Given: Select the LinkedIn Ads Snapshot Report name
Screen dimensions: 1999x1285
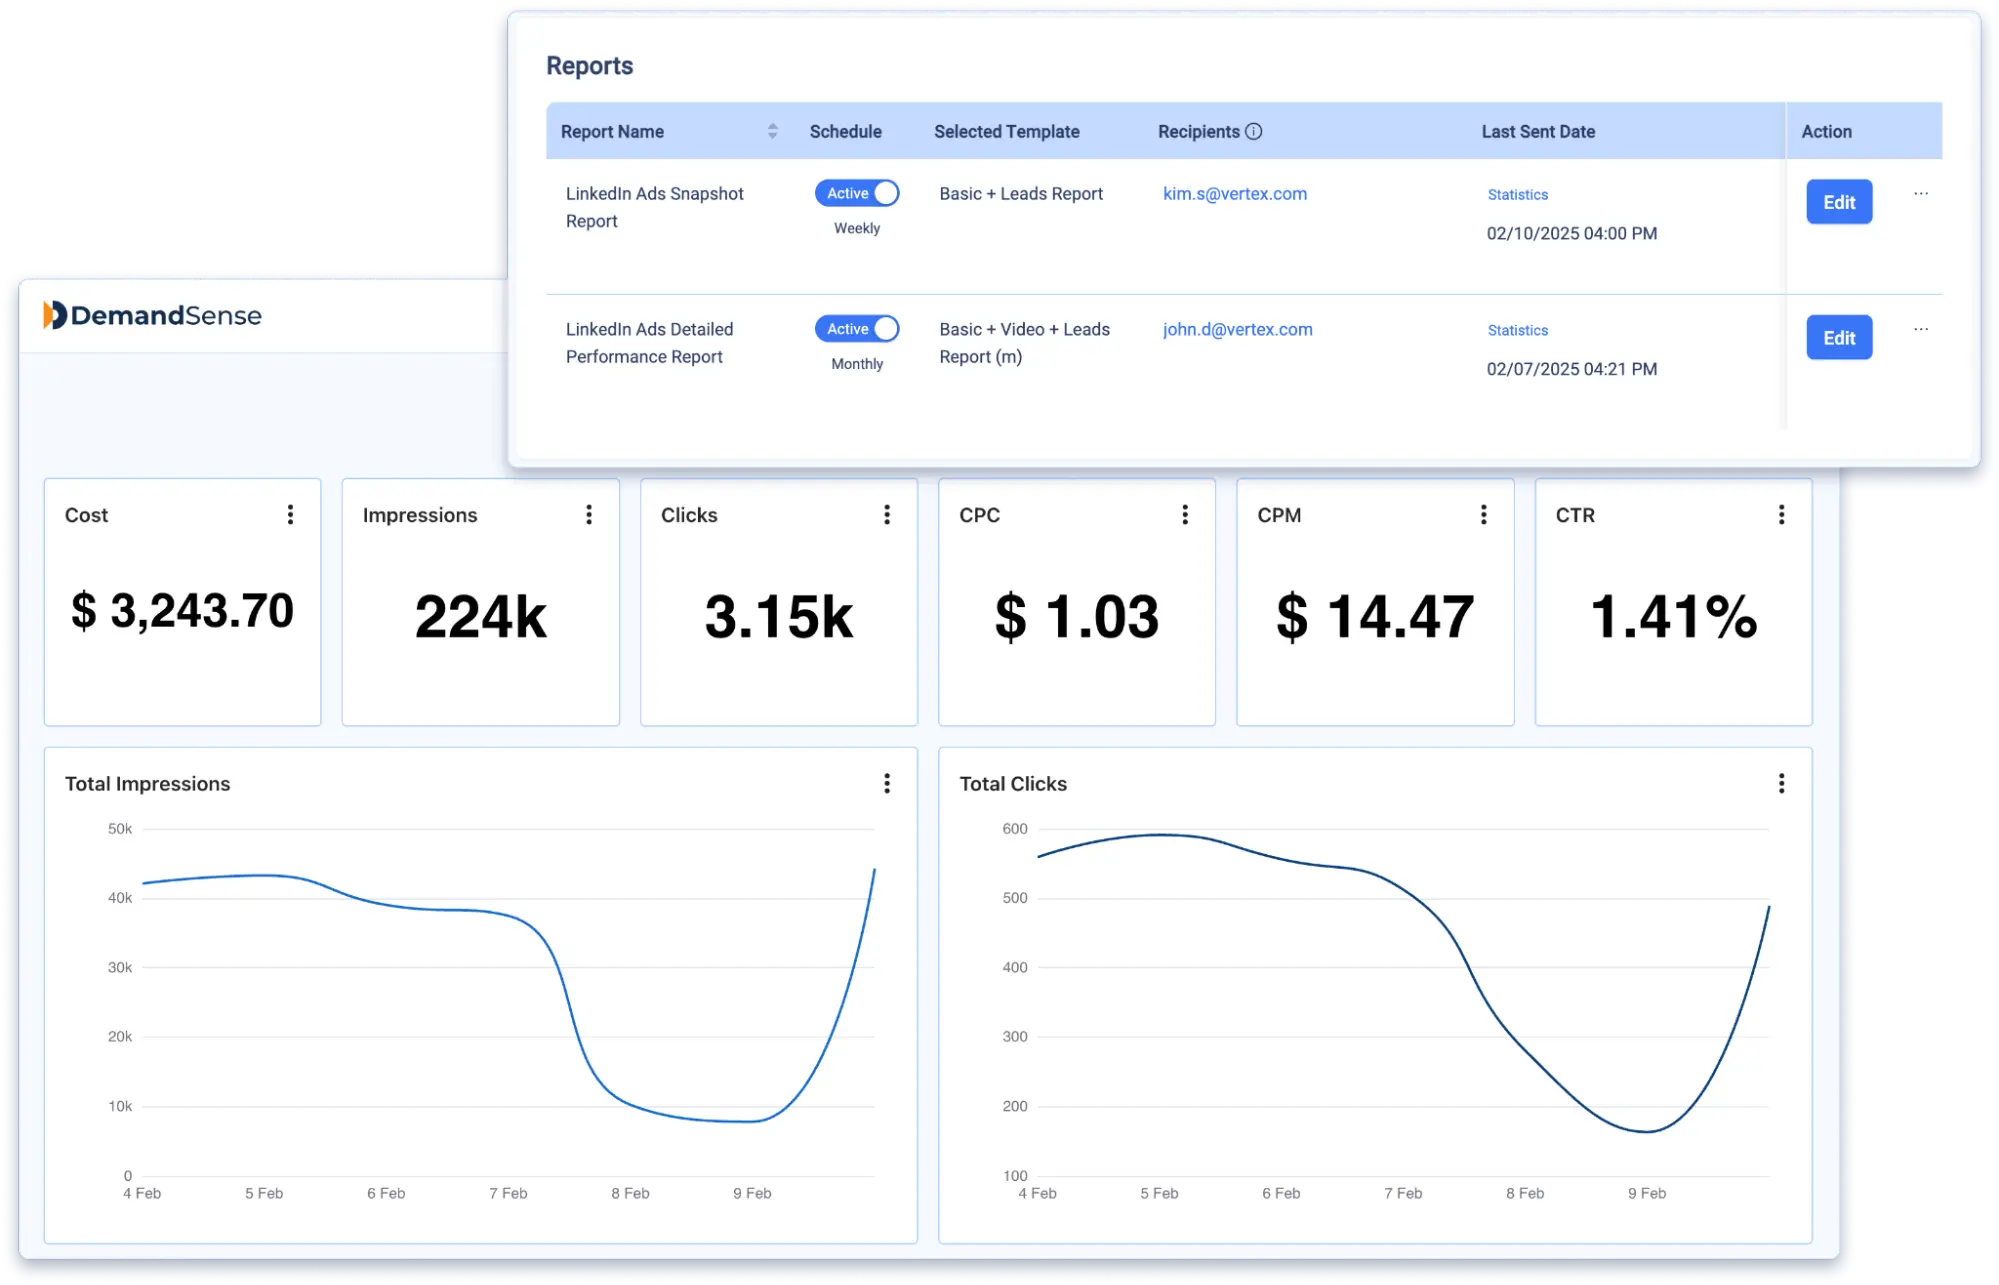Looking at the screenshot, I should pyautogui.click(x=654, y=207).
